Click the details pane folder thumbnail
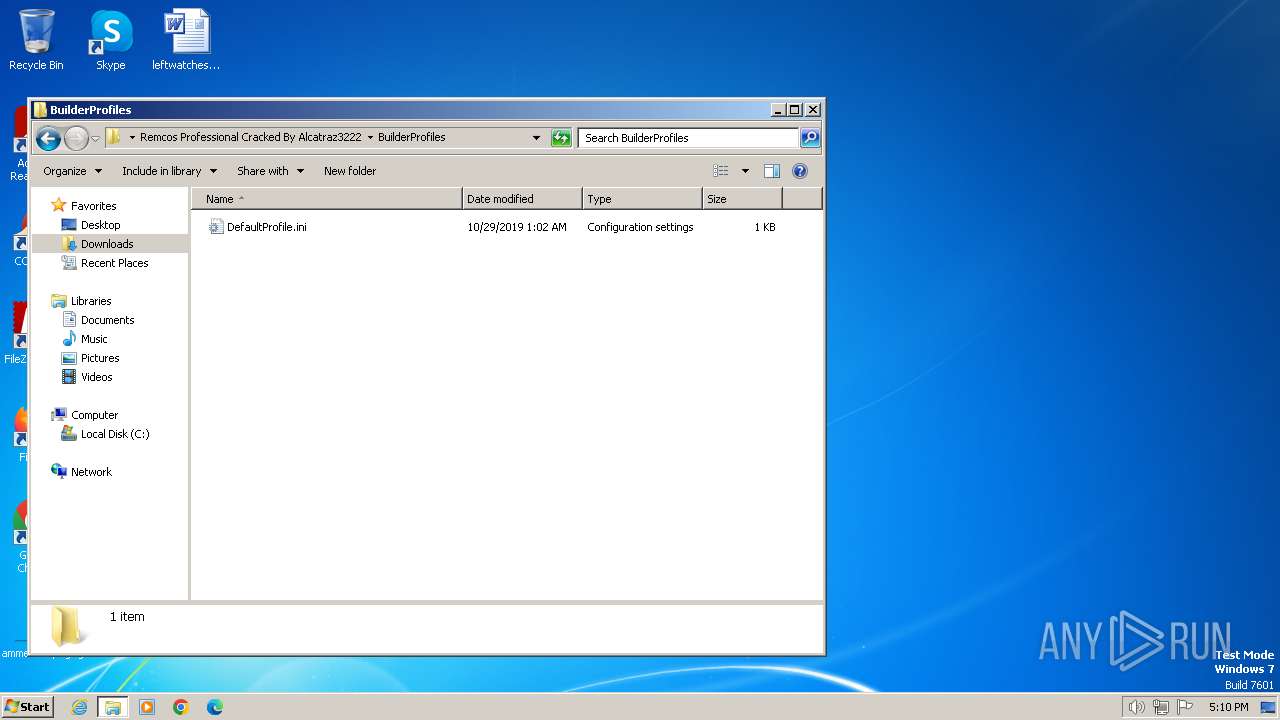 [67, 625]
